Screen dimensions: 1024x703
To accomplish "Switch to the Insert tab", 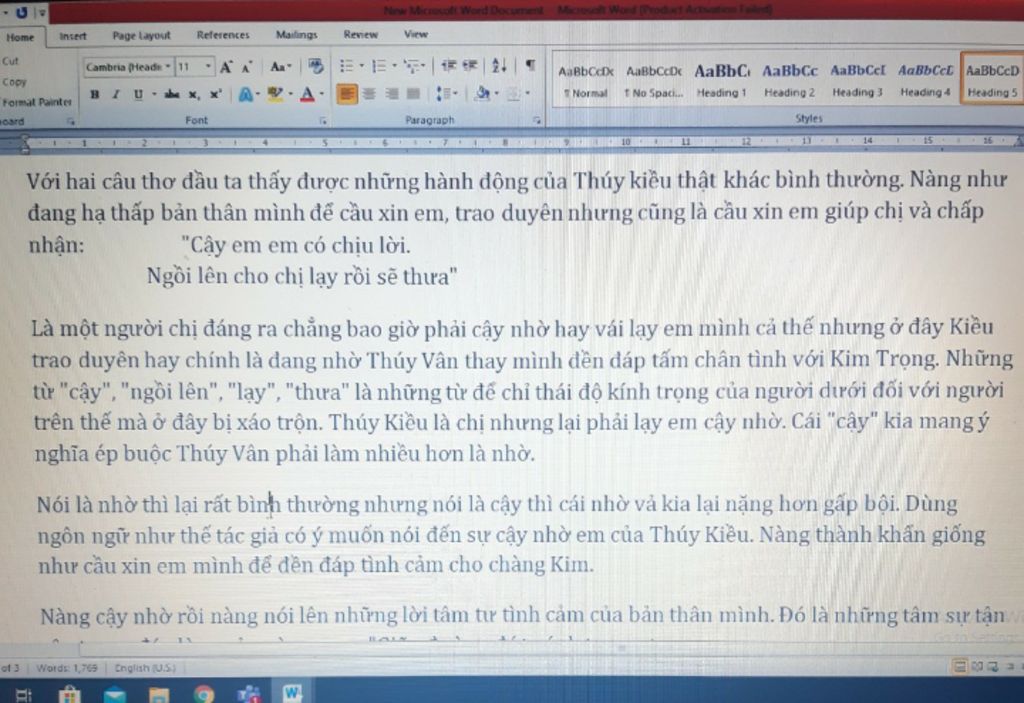I will coord(72,36).
